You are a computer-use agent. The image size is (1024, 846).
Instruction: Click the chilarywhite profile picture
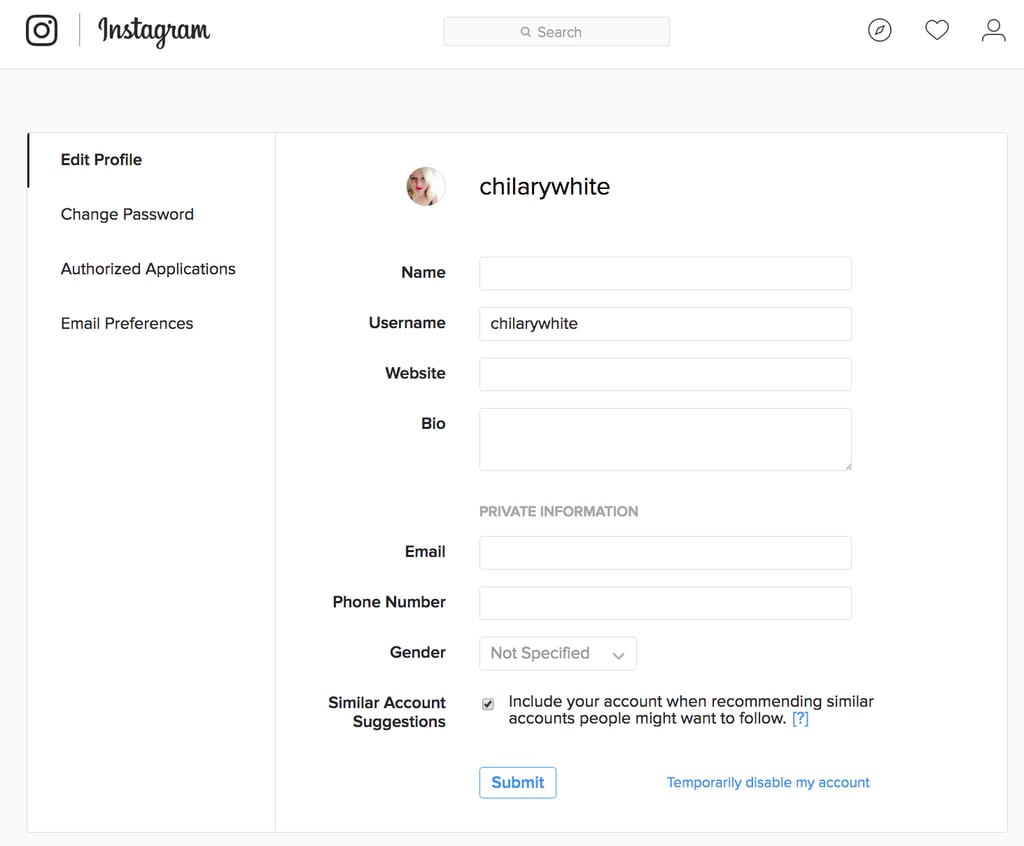(426, 186)
